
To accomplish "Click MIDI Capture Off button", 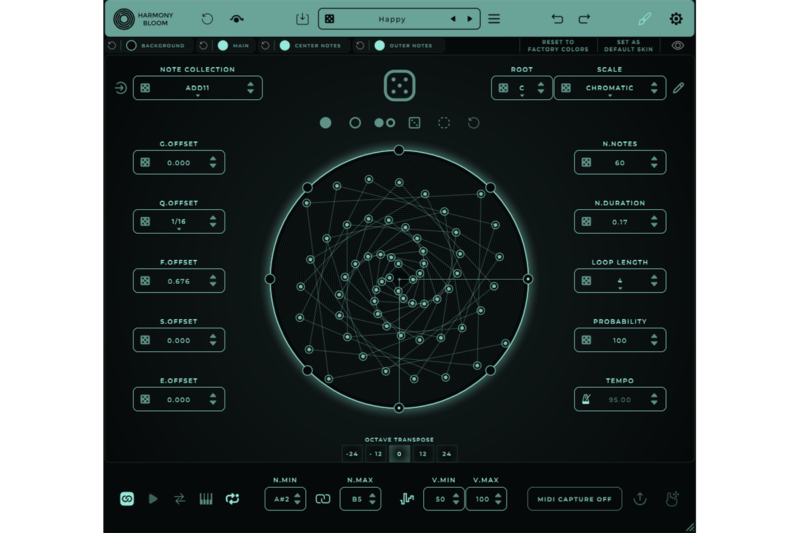I will click(574, 499).
